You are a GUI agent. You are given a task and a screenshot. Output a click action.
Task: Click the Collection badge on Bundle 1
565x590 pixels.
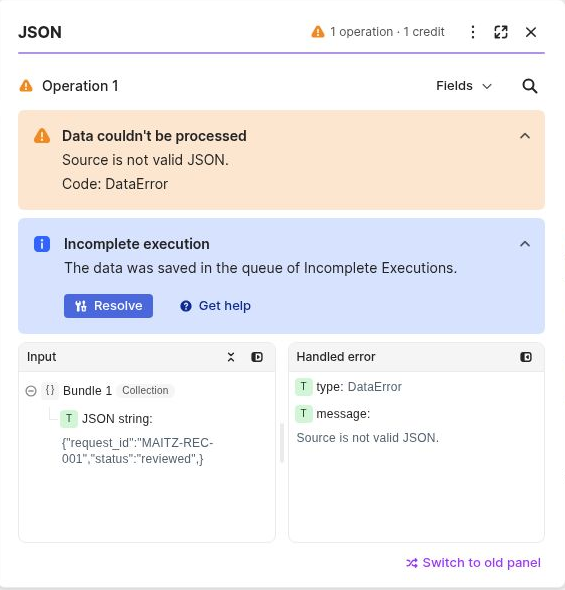145,391
